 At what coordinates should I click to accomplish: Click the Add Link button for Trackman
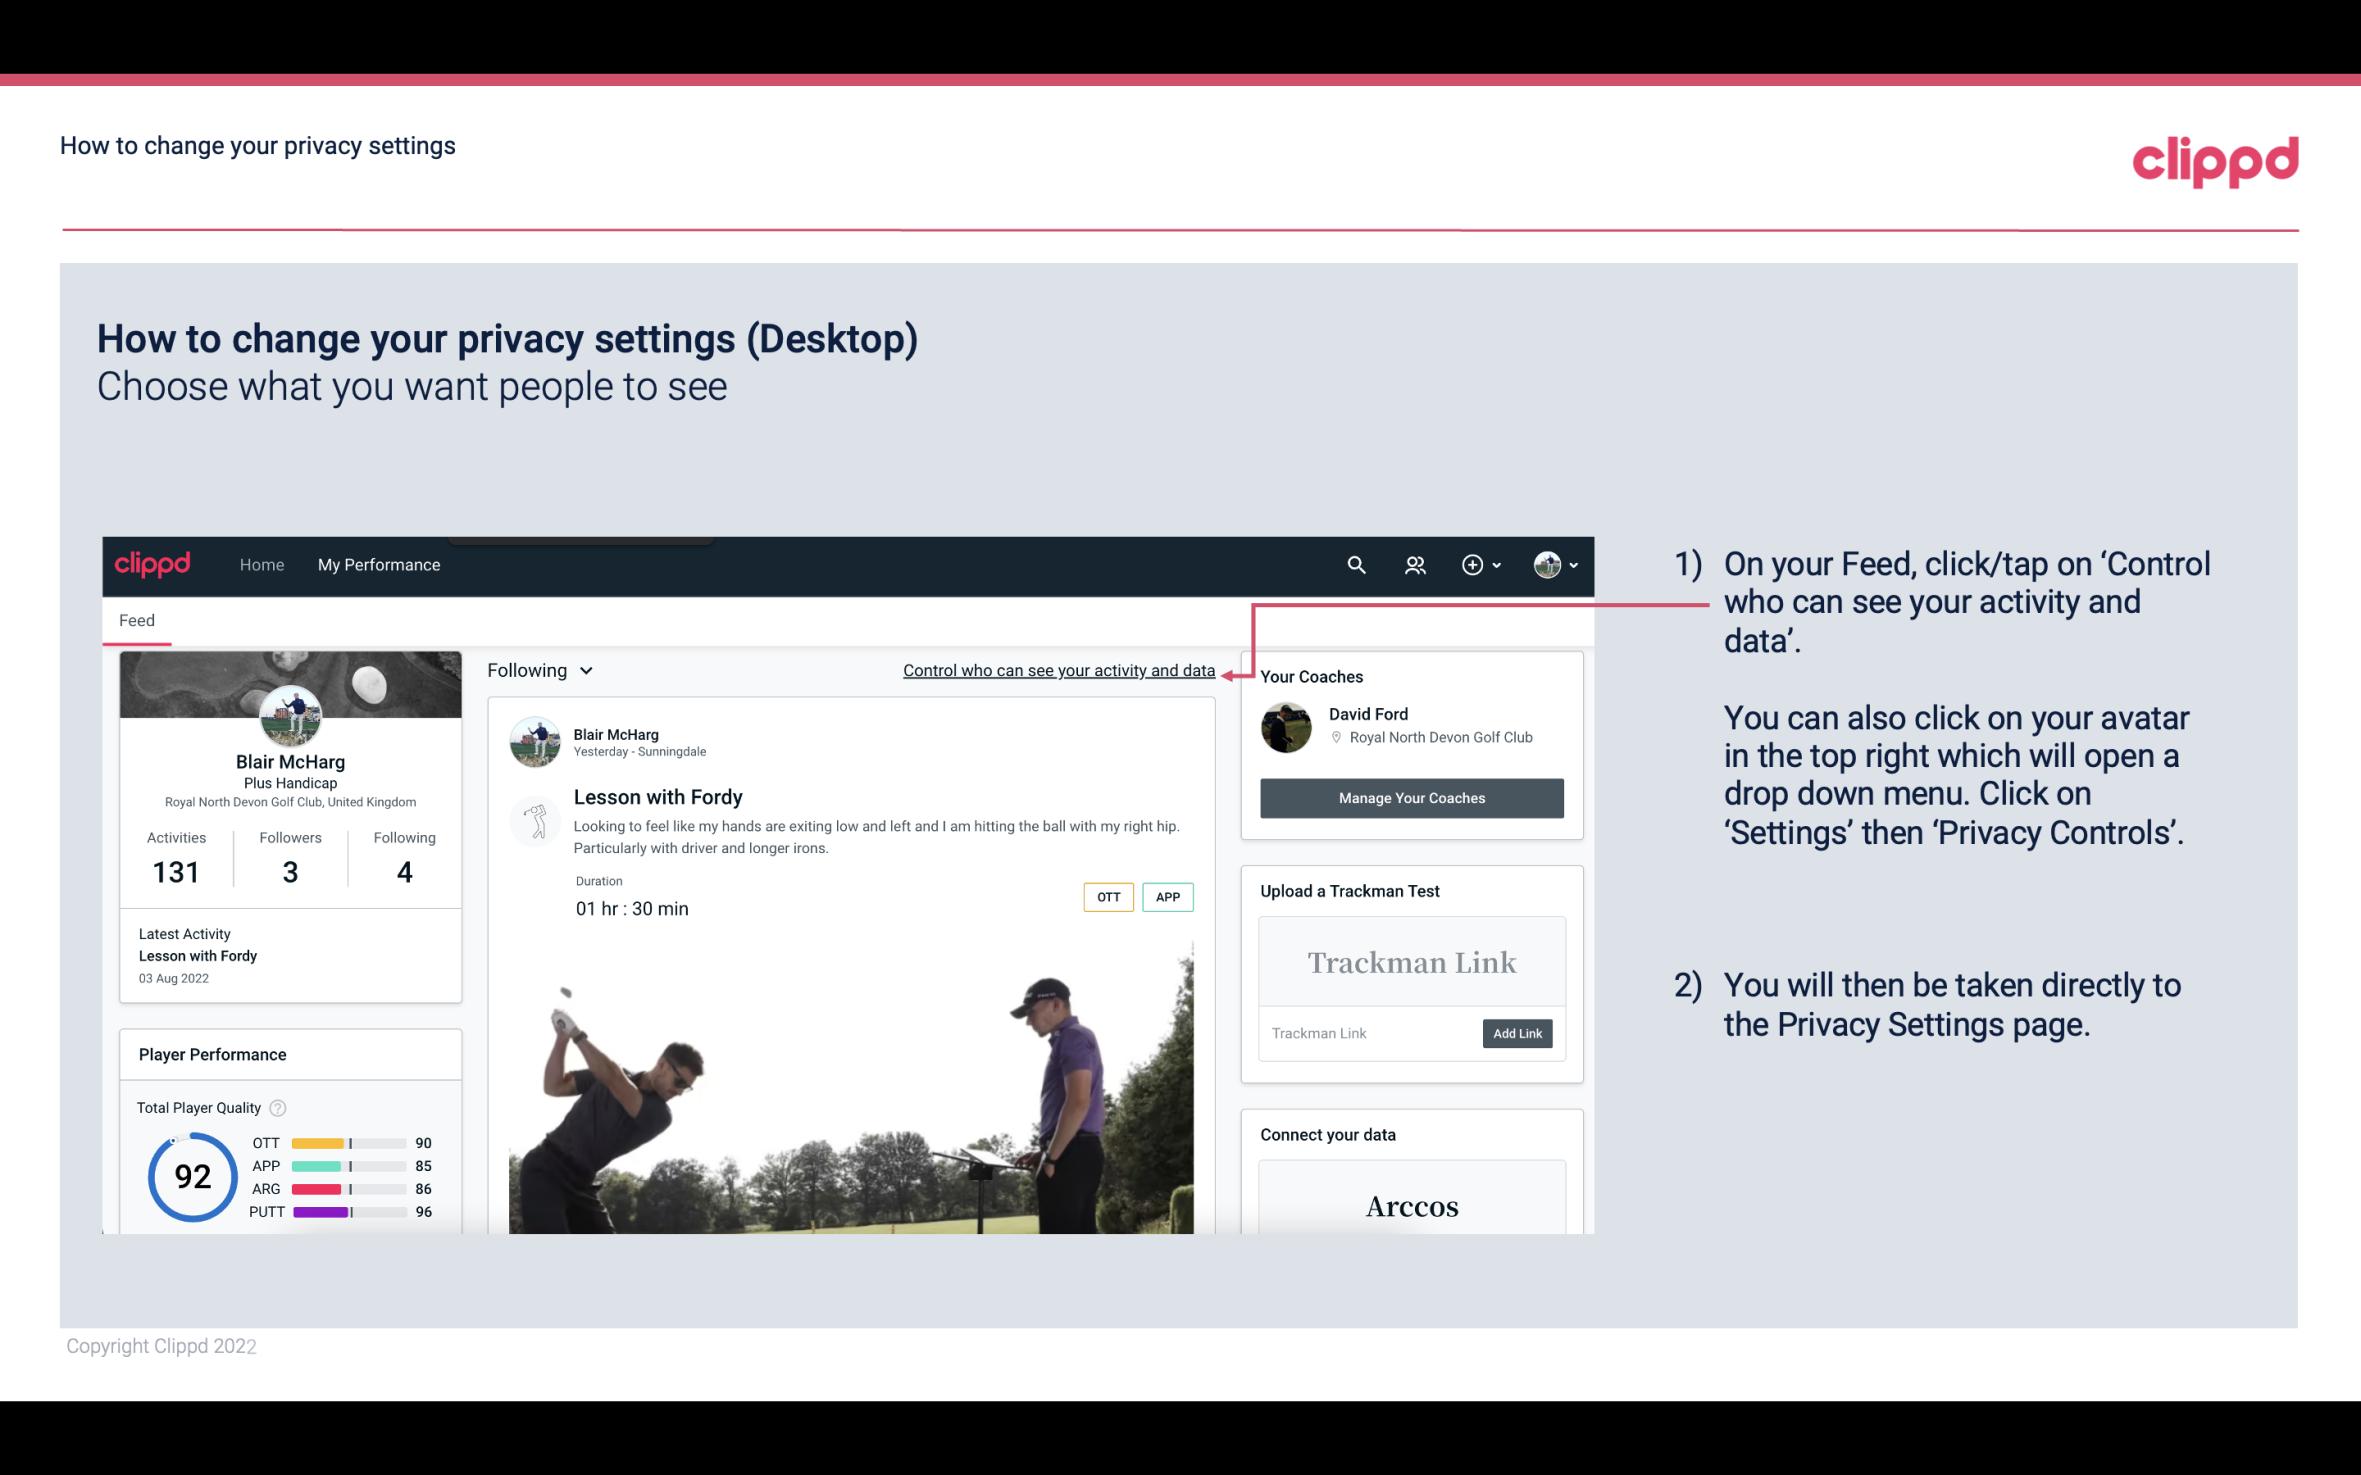point(1515,1033)
